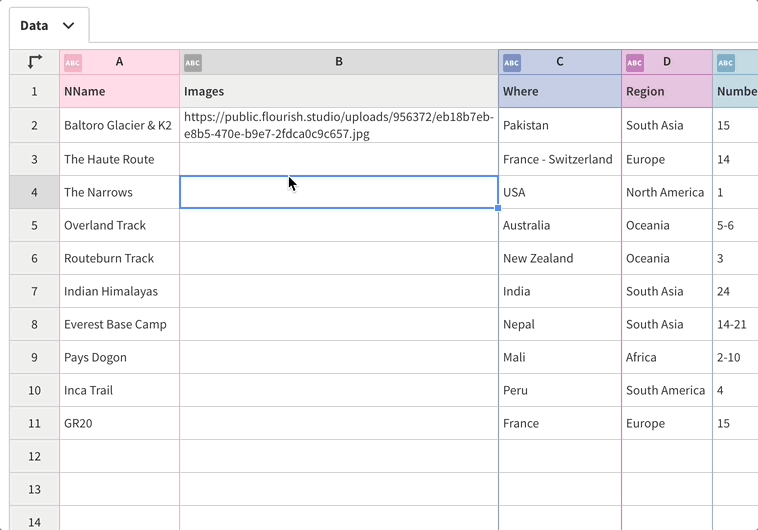Select column B header
This screenshot has width=758, height=530.
point(339,62)
